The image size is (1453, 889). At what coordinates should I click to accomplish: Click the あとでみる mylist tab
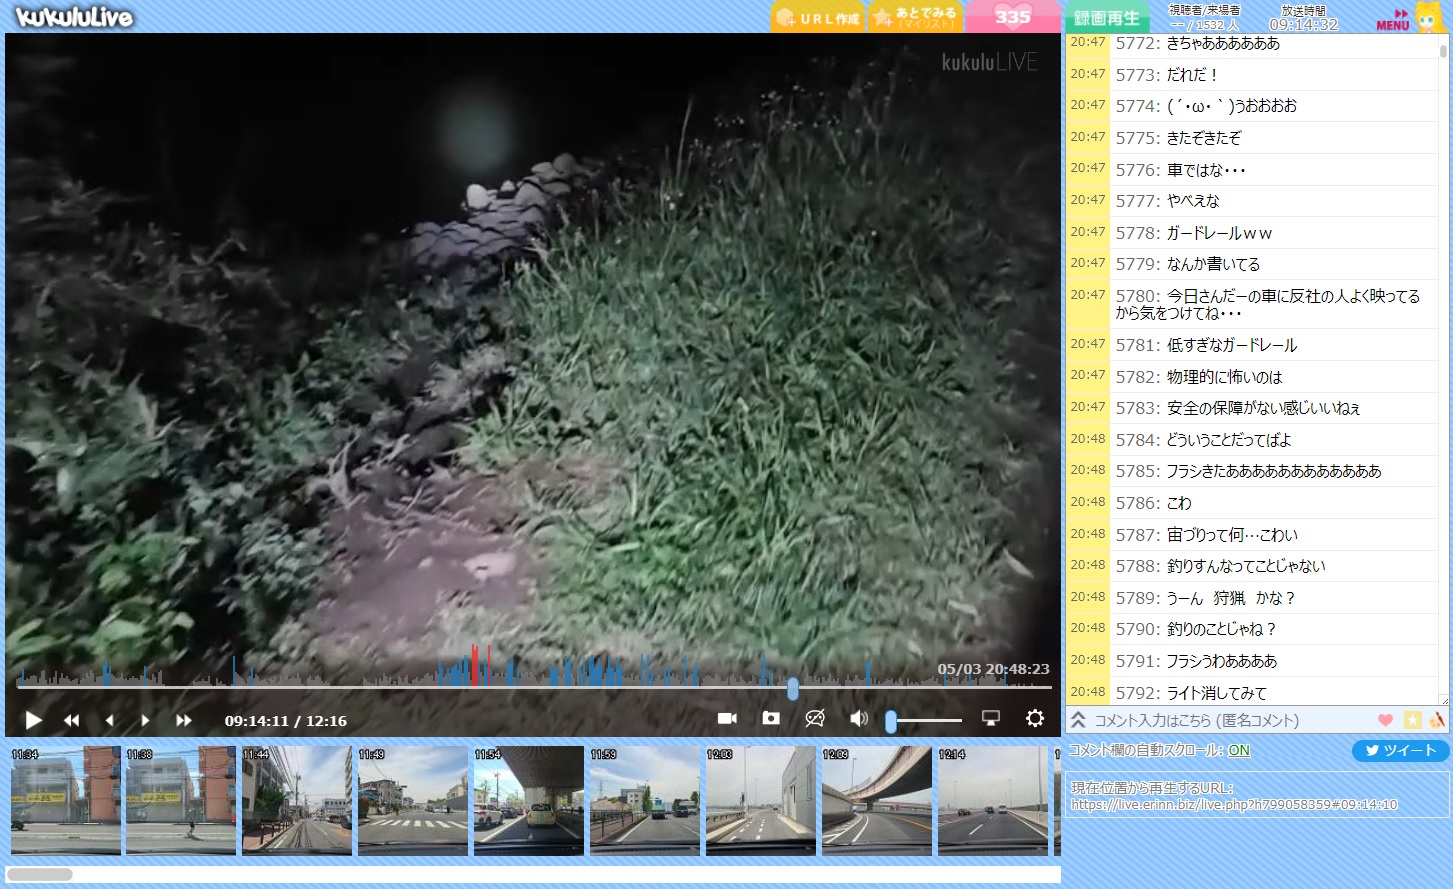[x=914, y=17]
